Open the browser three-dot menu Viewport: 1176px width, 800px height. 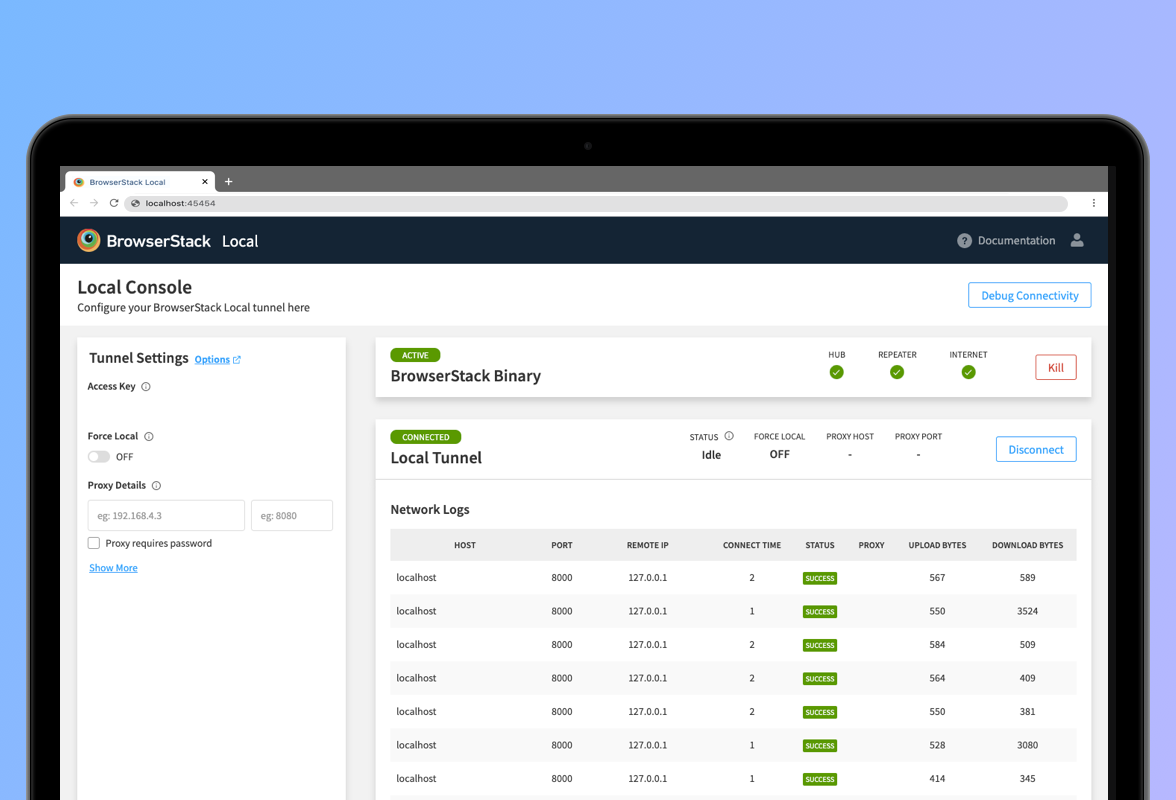point(1093,203)
